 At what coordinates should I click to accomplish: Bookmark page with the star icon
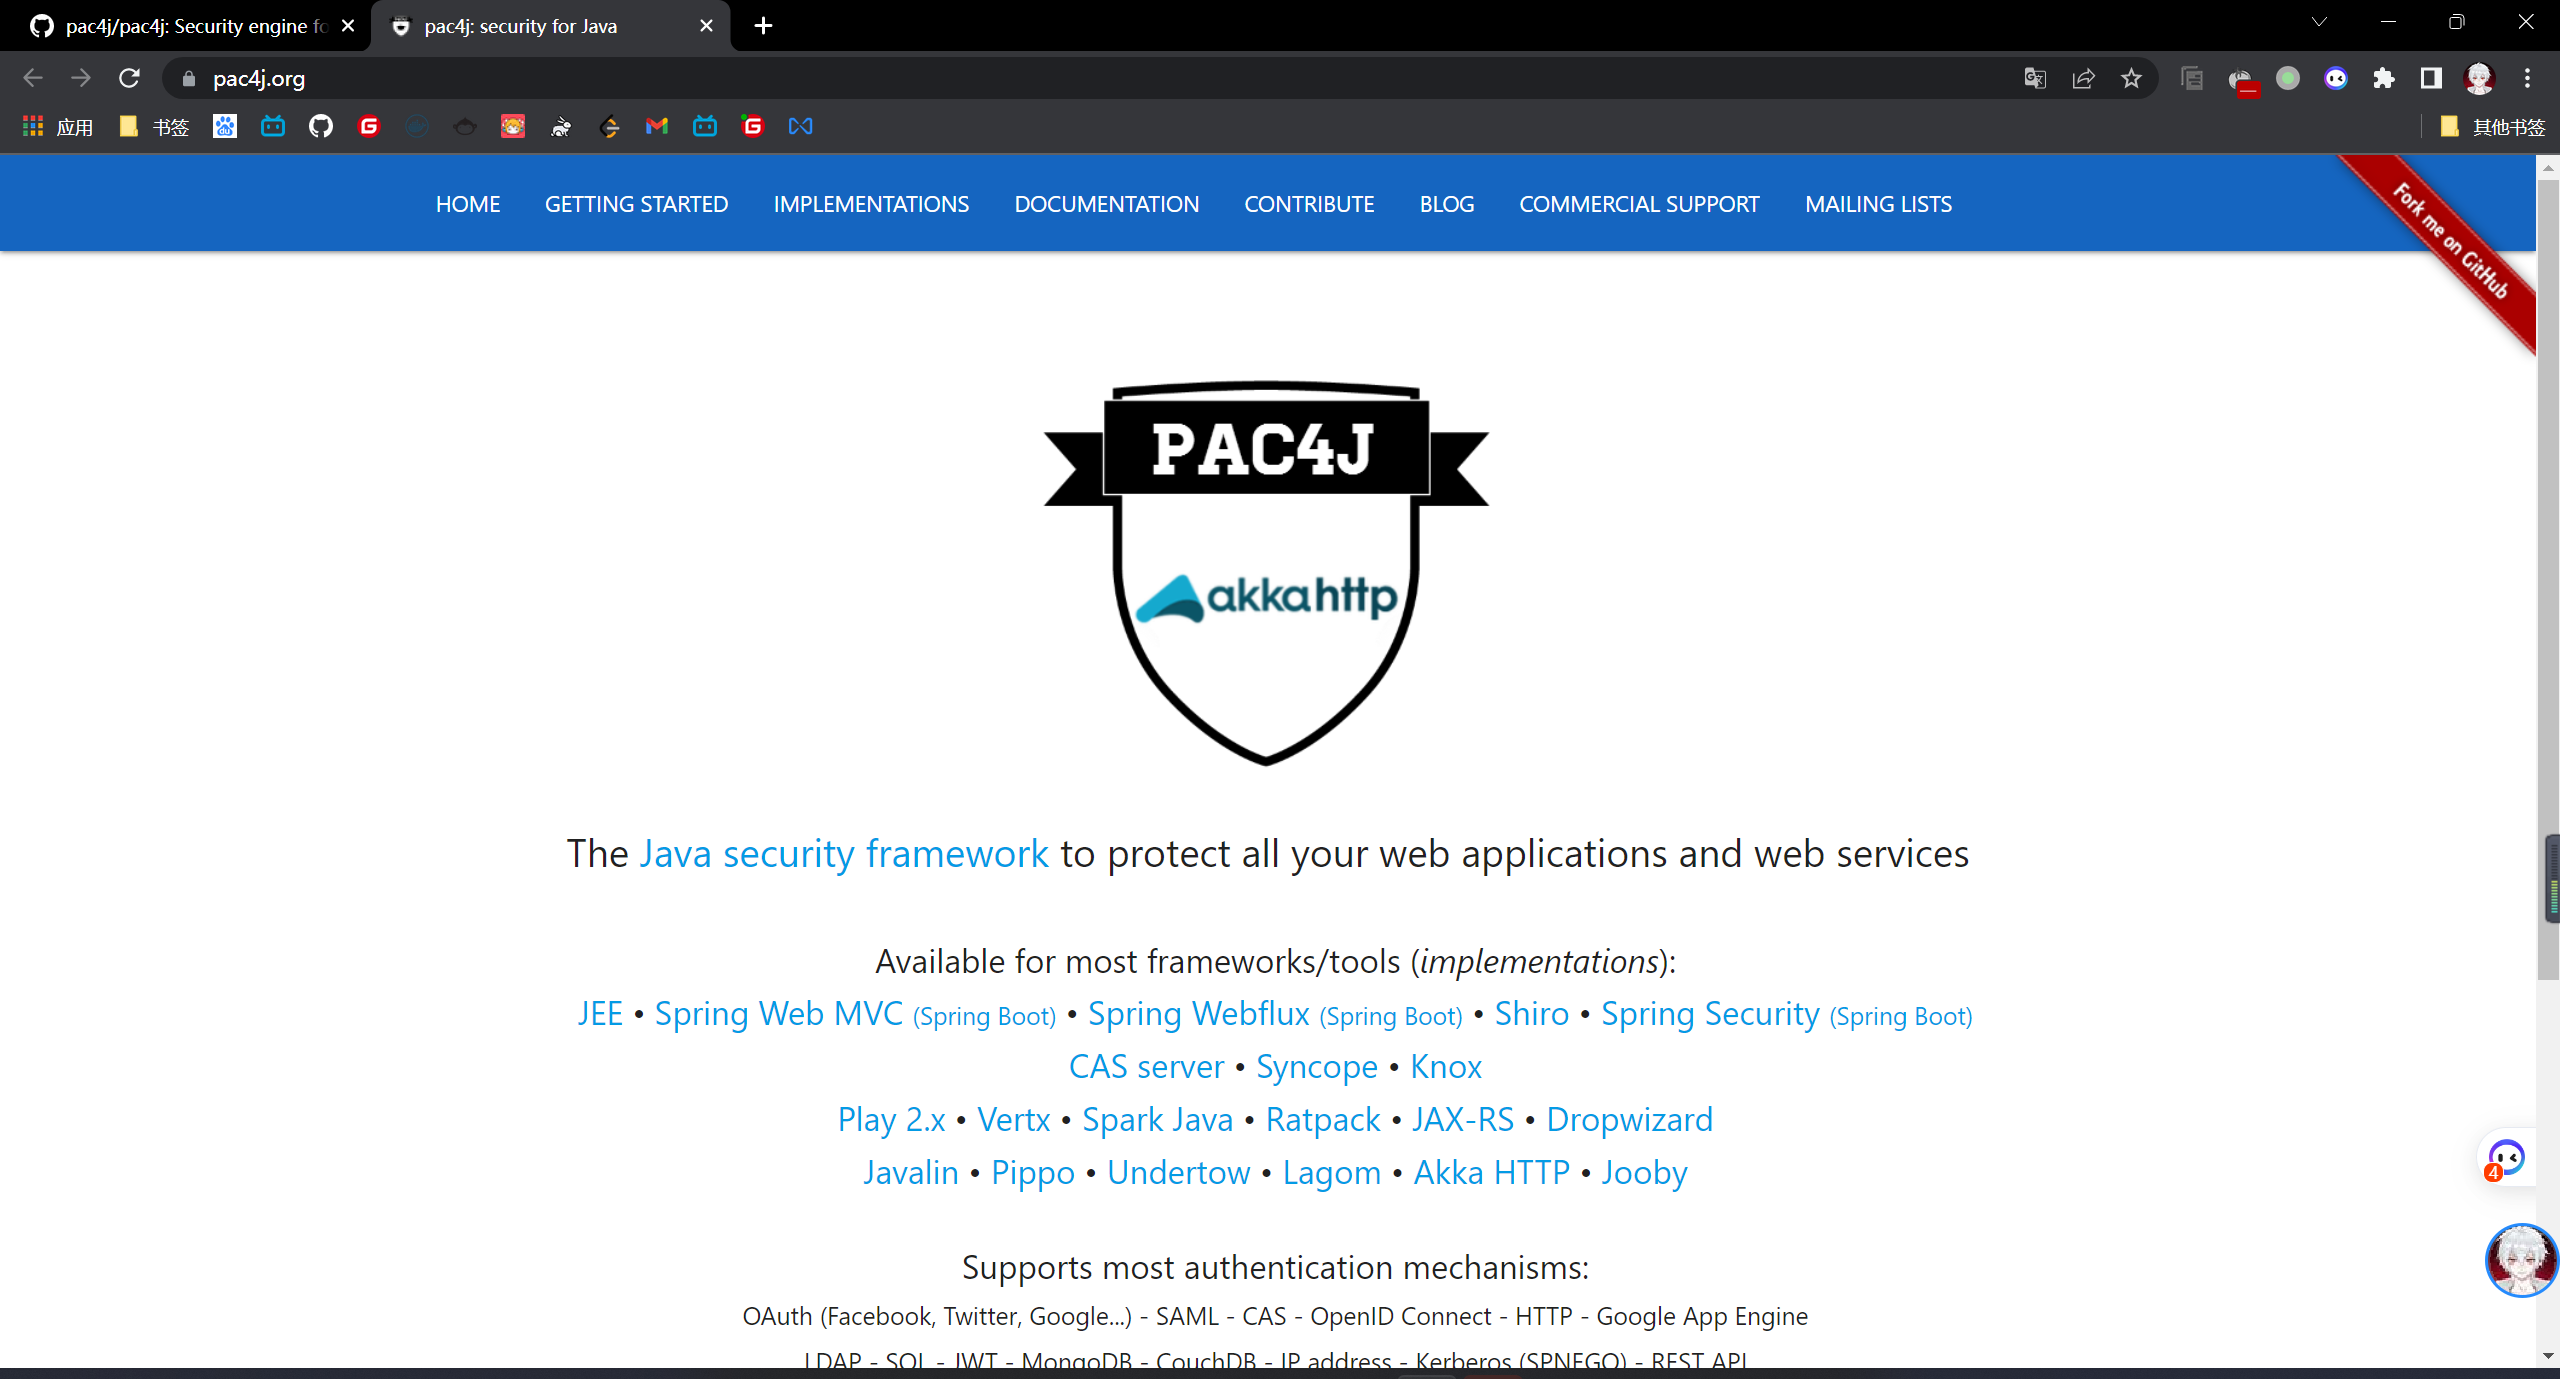pos(2131,78)
